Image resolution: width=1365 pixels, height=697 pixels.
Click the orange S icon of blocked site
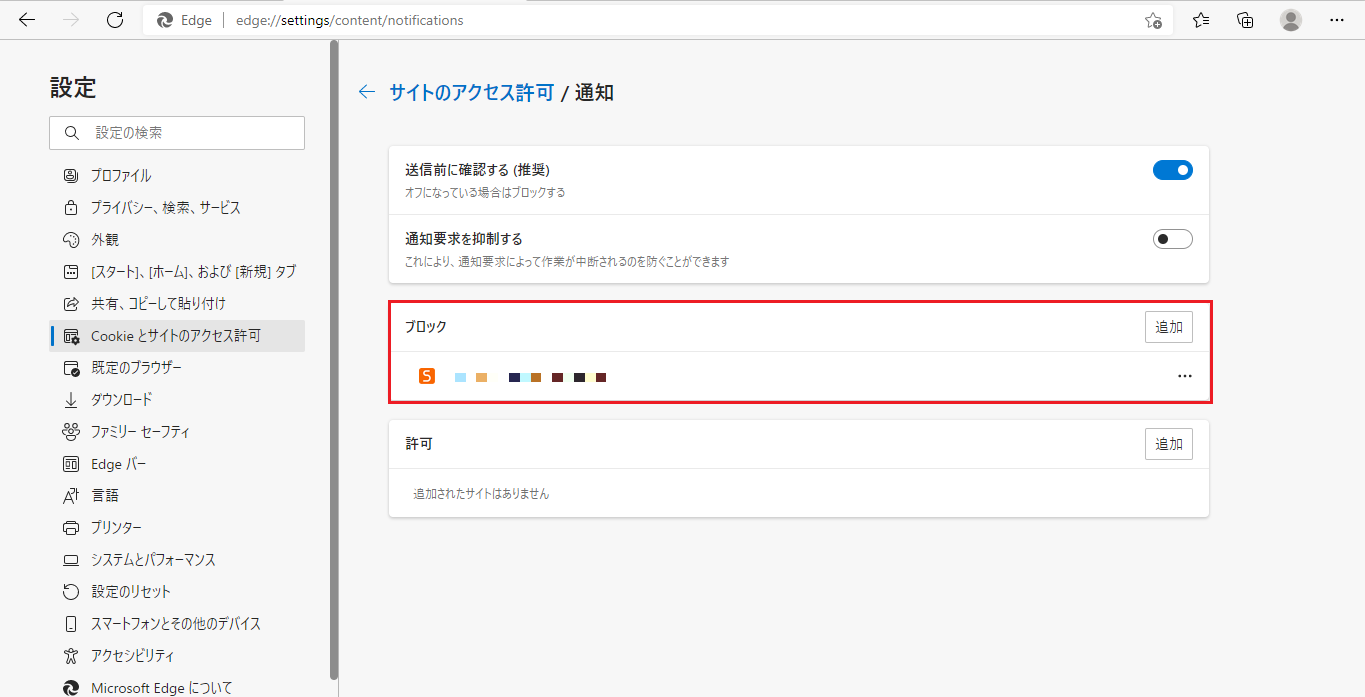click(427, 376)
